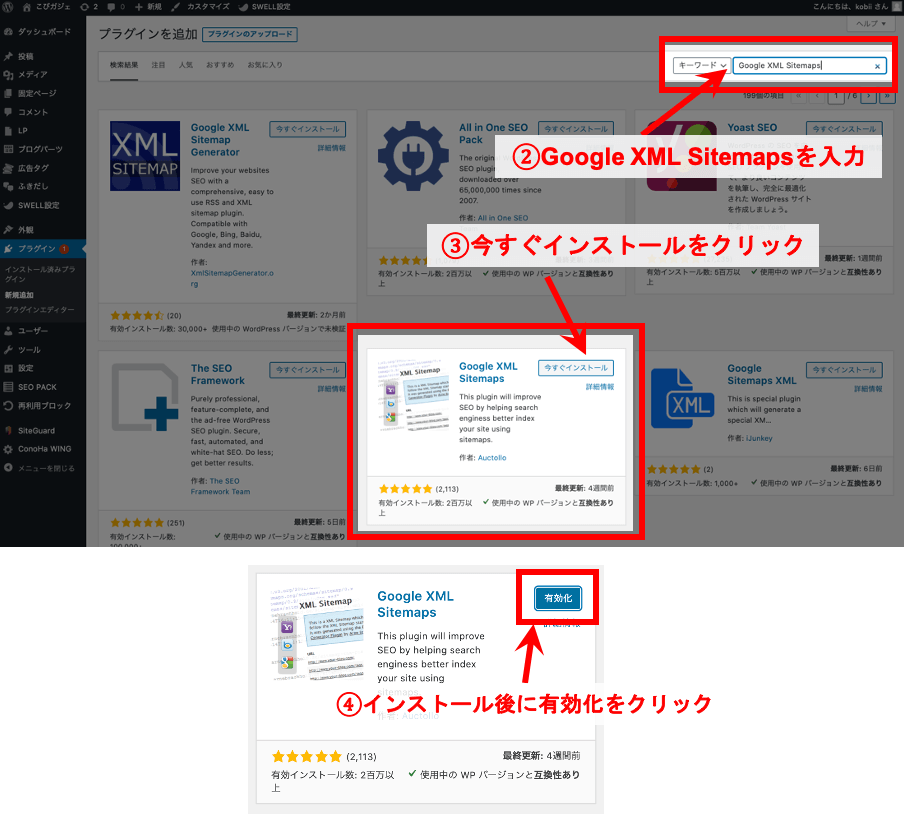Screen dimensions: 904x814
Task: Open XmlSitemapGenerator.org author link
Action: pyautogui.click(x=232, y=278)
